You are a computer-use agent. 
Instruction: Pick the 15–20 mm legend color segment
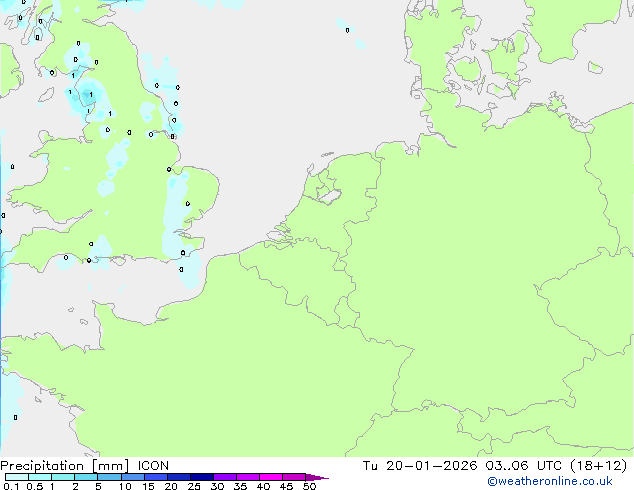point(156,477)
